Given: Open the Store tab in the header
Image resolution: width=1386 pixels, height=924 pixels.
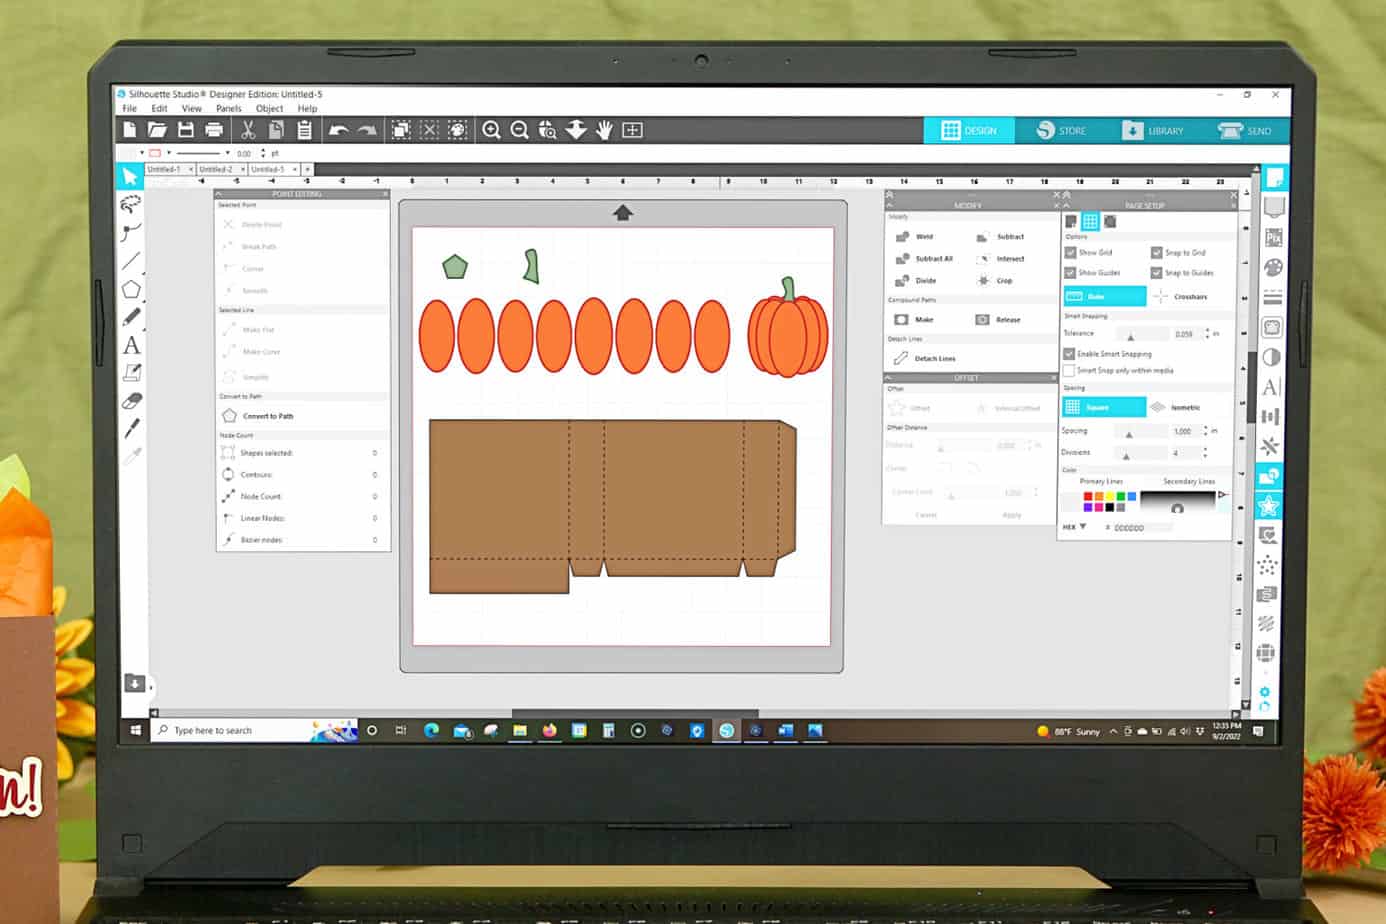Looking at the screenshot, I should (1063, 130).
